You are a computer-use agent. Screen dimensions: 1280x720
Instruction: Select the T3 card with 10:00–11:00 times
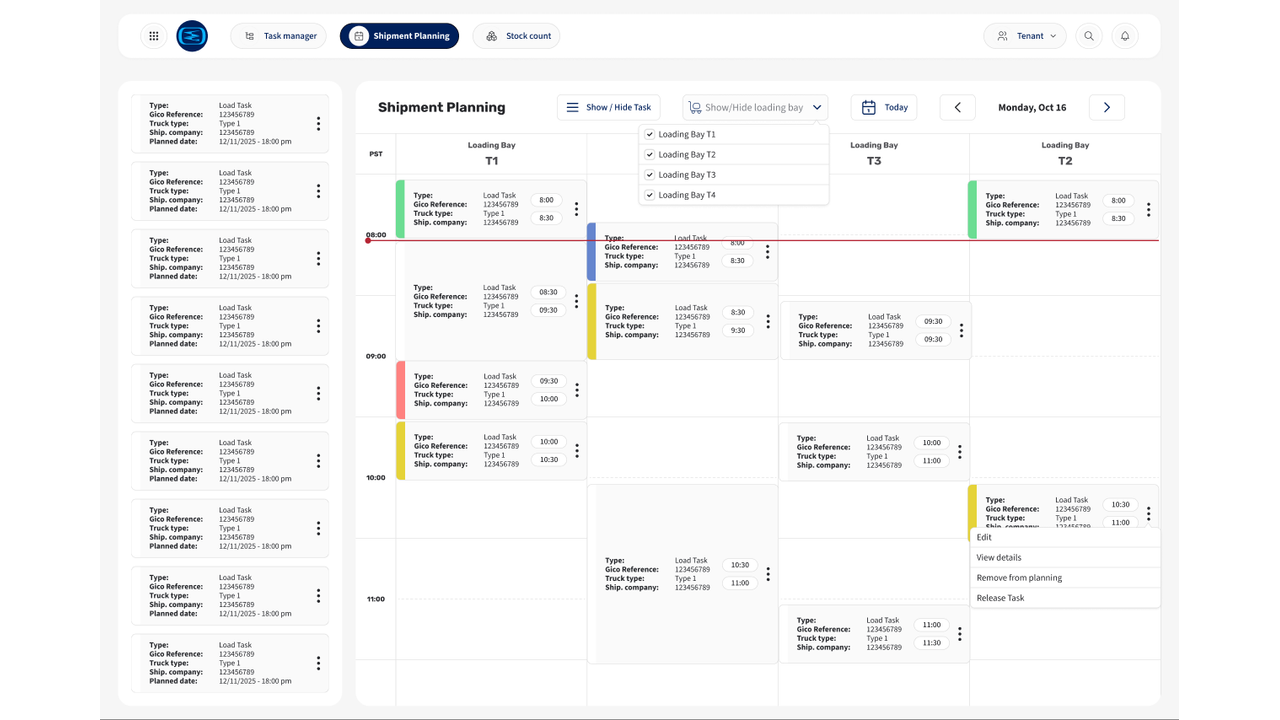click(874, 452)
